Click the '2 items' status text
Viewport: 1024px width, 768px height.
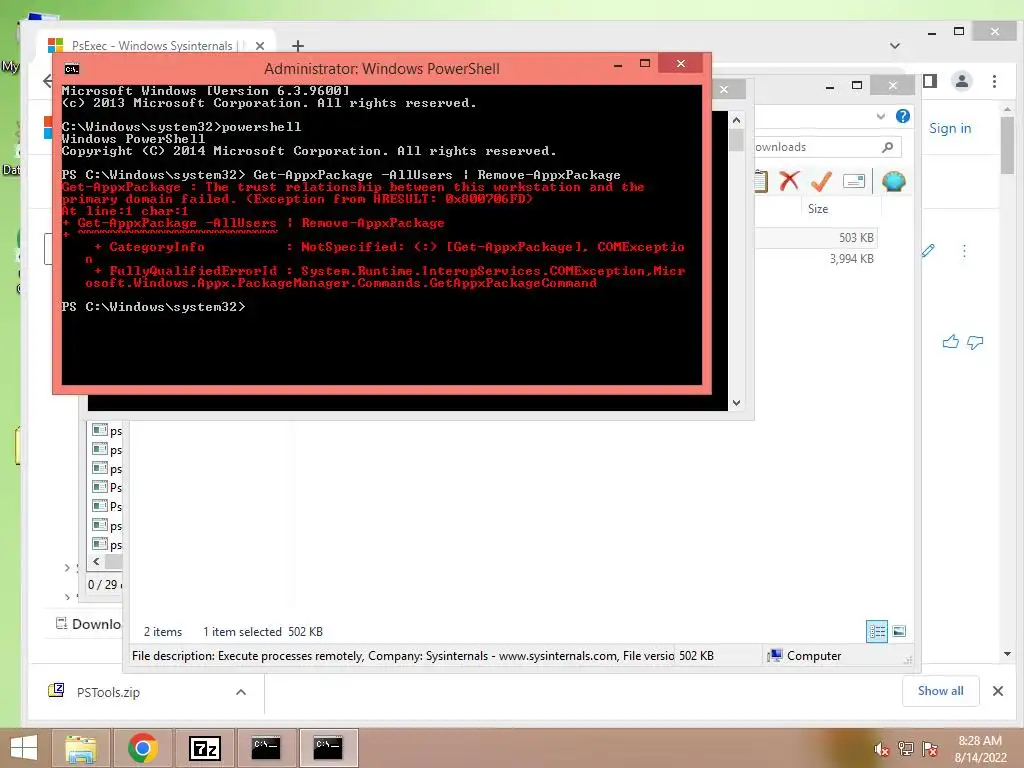pos(163,632)
